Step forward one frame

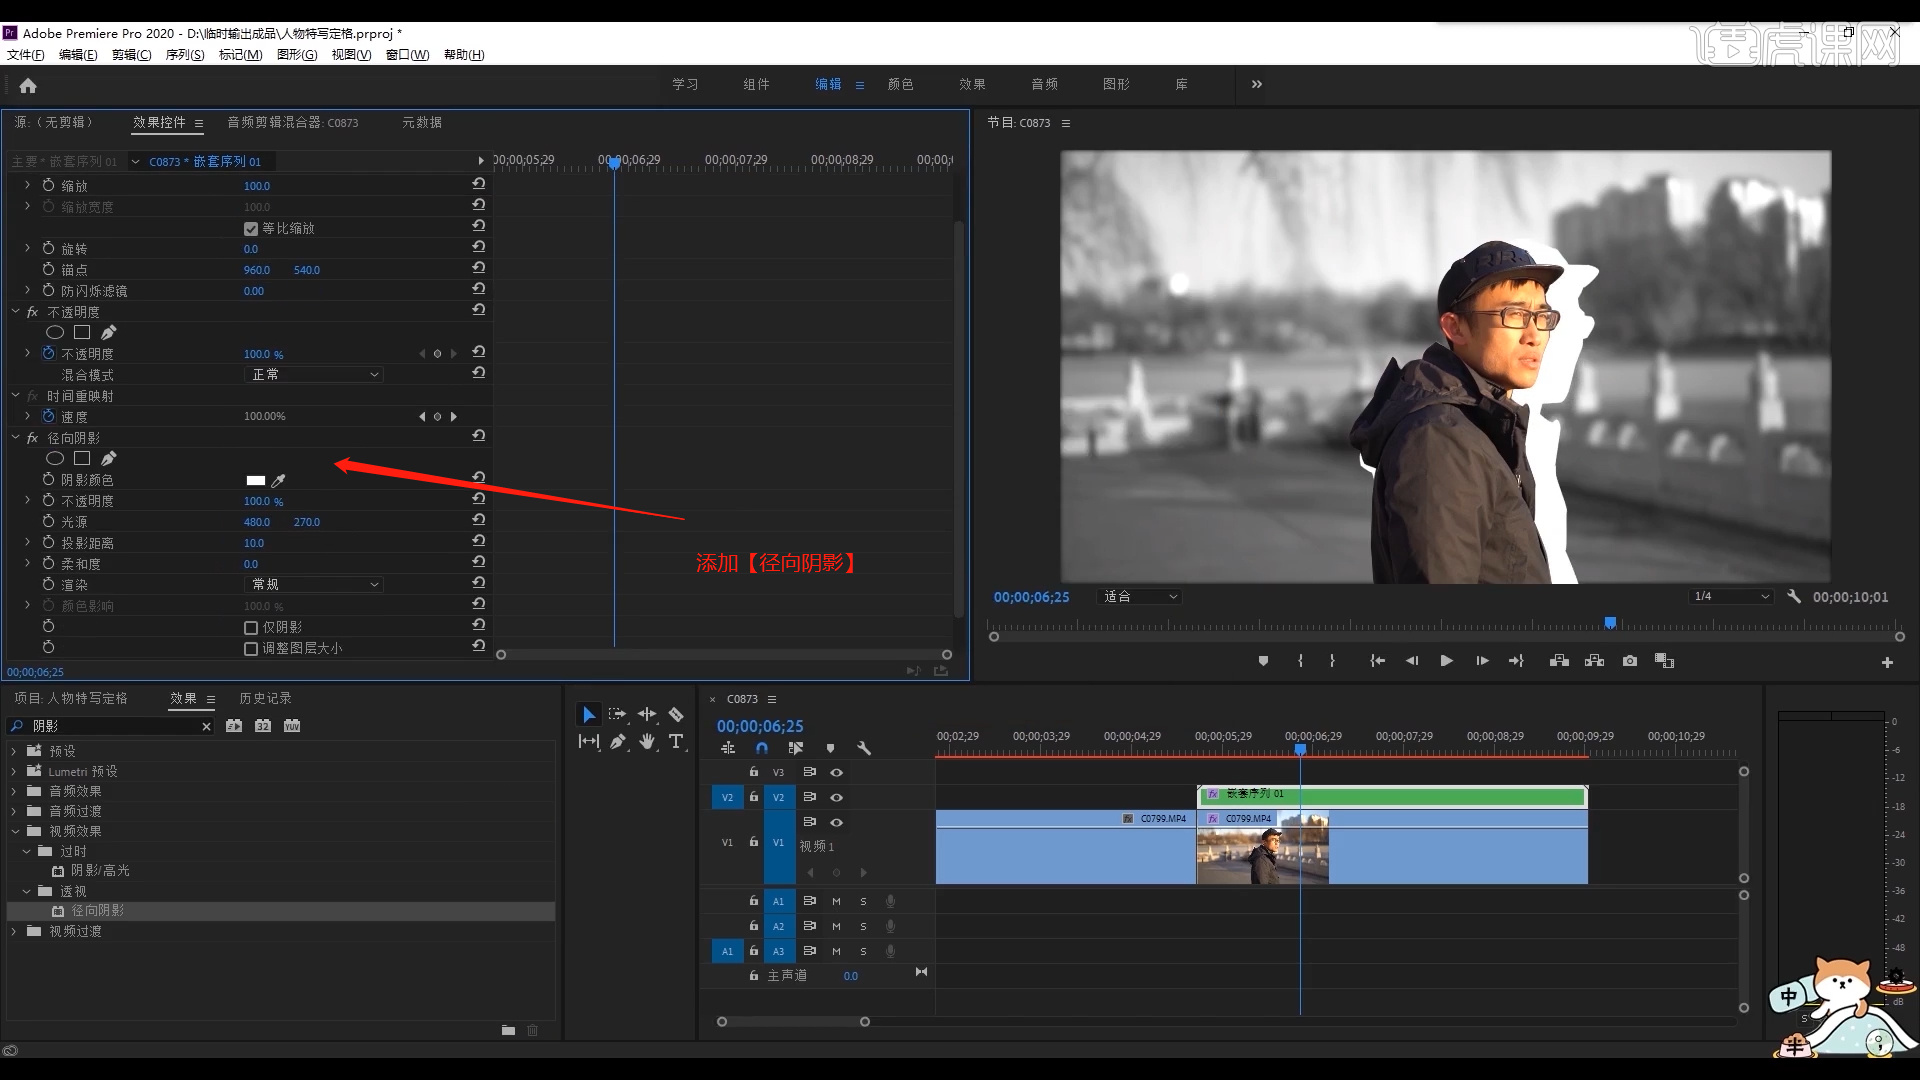[x=1482, y=661]
